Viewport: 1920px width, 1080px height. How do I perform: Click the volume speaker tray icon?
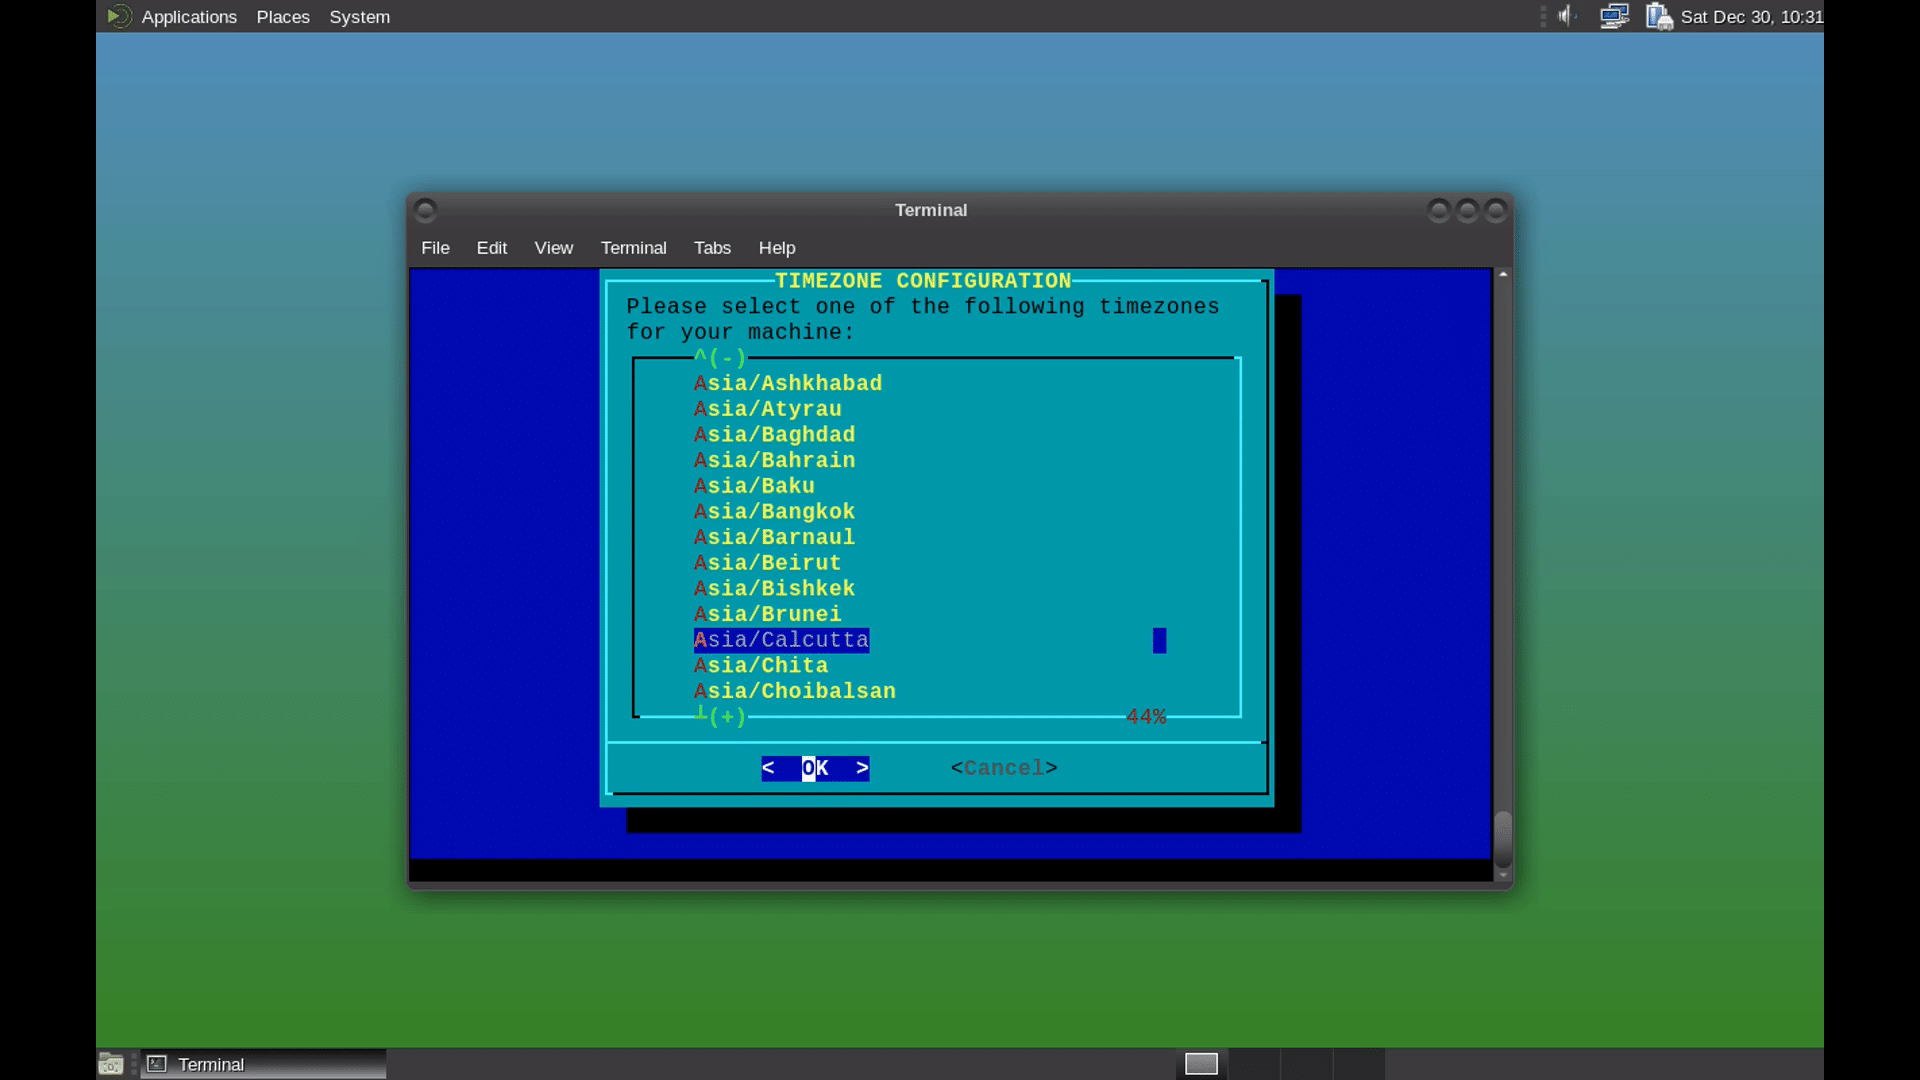click(x=1567, y=16)
